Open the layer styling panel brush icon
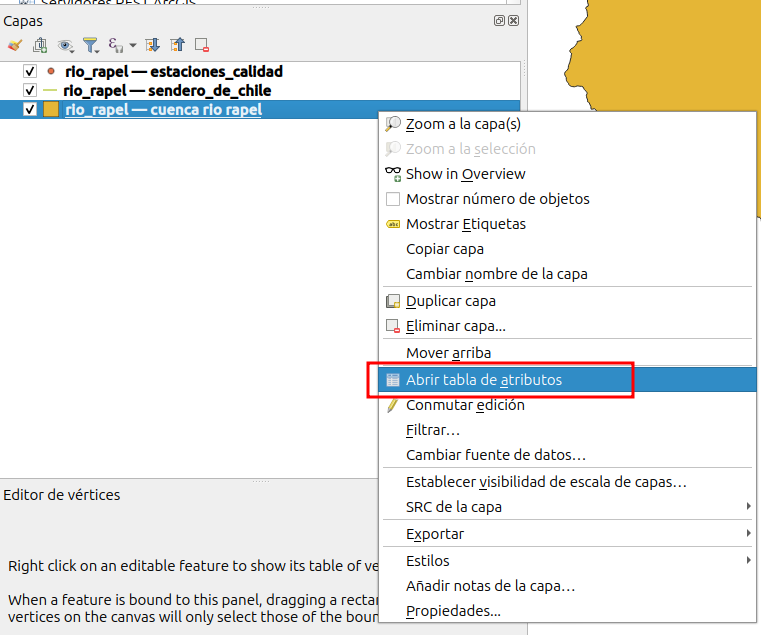 (14, 45)
